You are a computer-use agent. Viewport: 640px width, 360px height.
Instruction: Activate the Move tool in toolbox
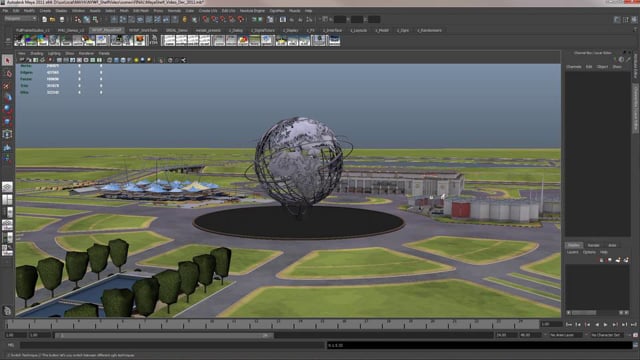point(7,98)
